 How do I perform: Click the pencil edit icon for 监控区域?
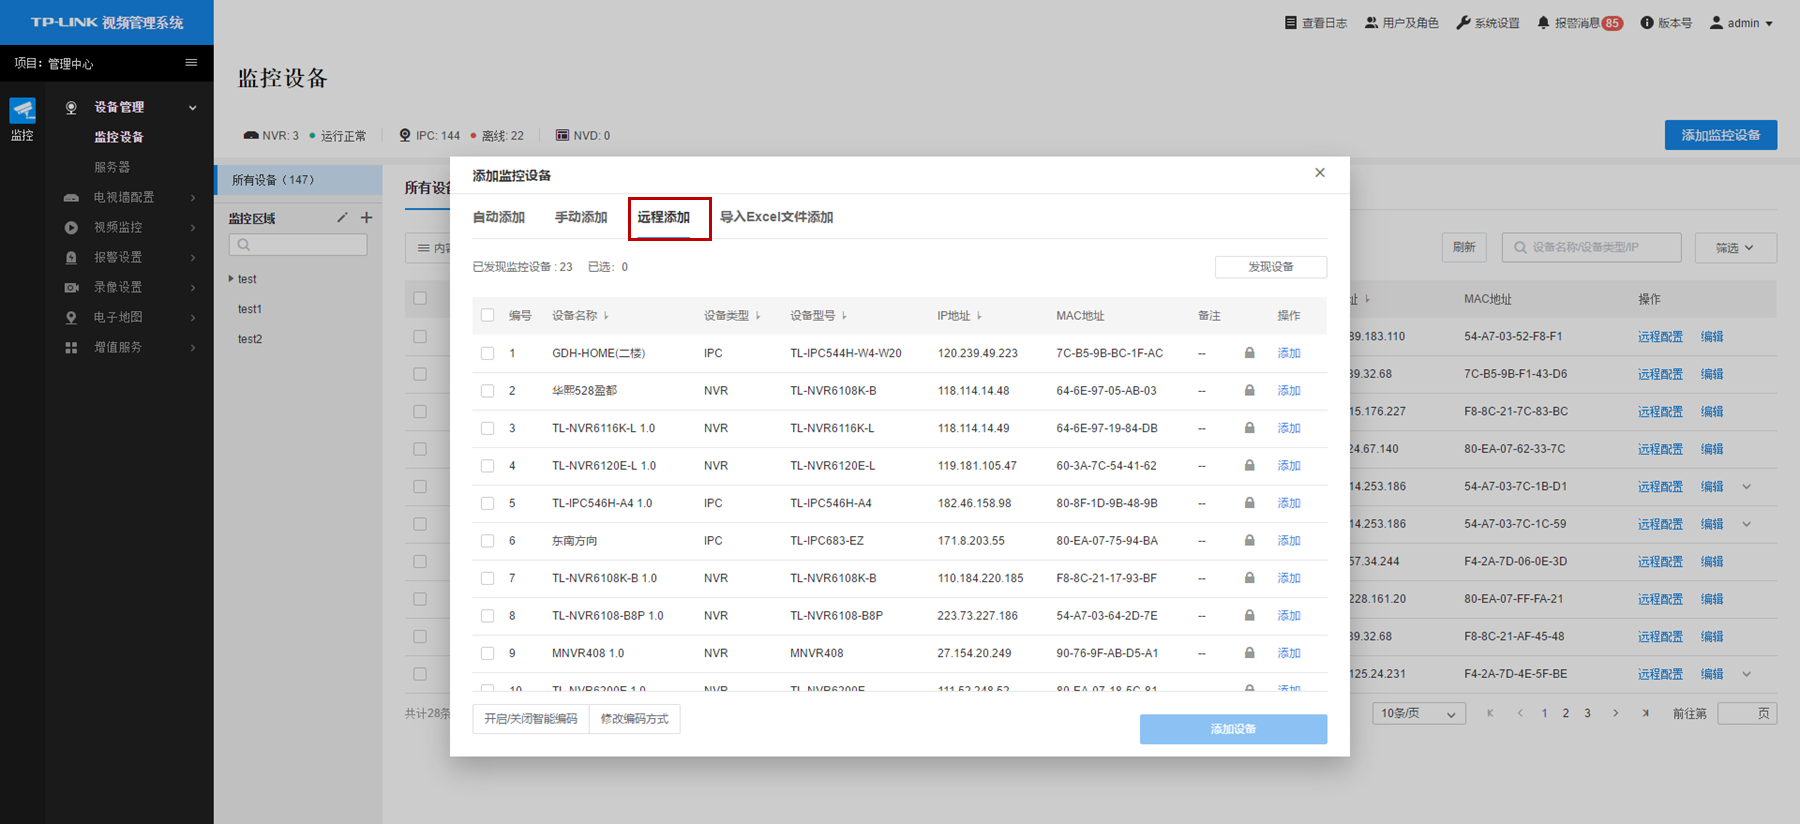click(342, 218)
